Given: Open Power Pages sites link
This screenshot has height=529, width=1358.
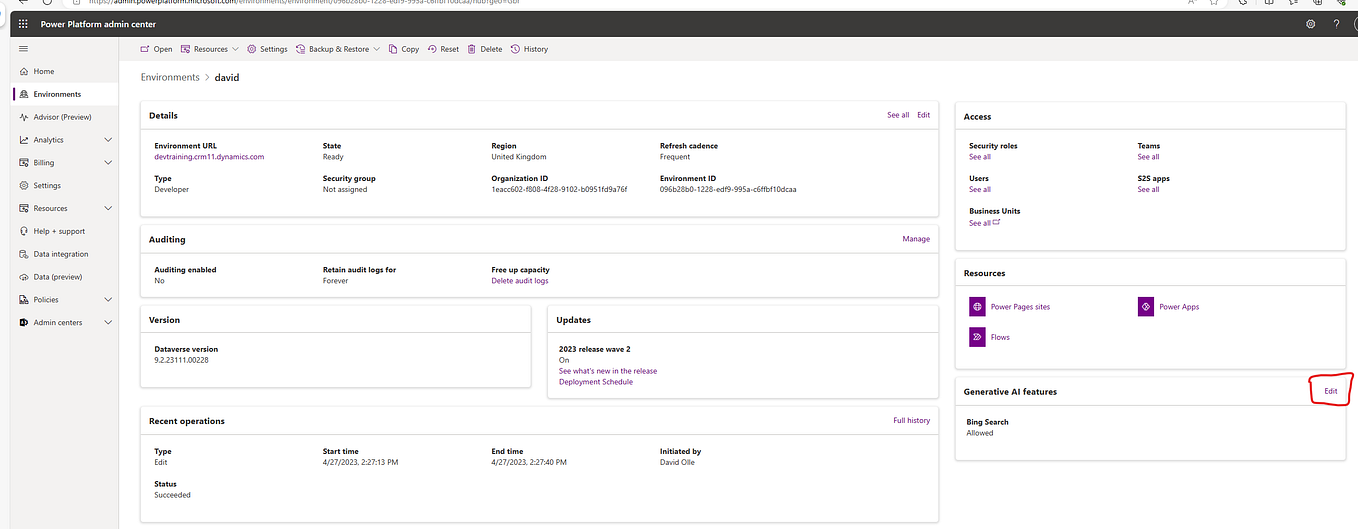Looking at the screenshot, I should pos(1020,307).
